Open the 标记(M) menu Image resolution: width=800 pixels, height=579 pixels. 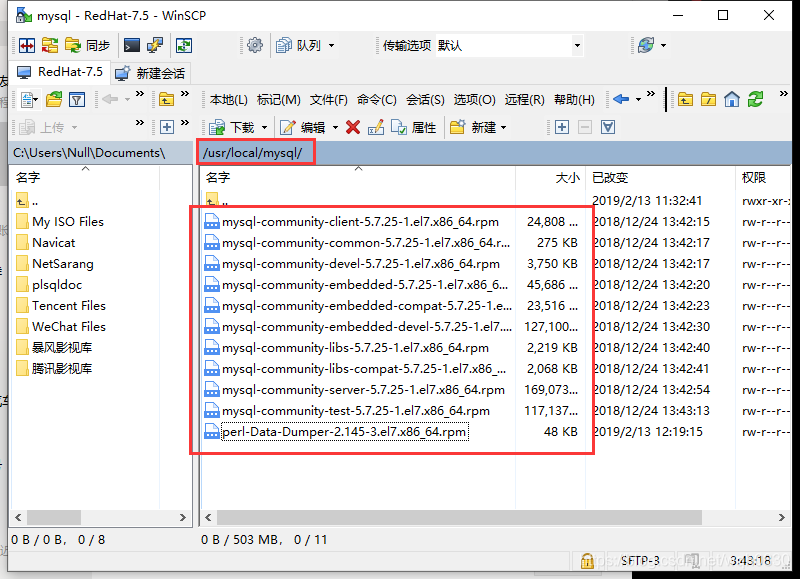(x=279, y=100)
